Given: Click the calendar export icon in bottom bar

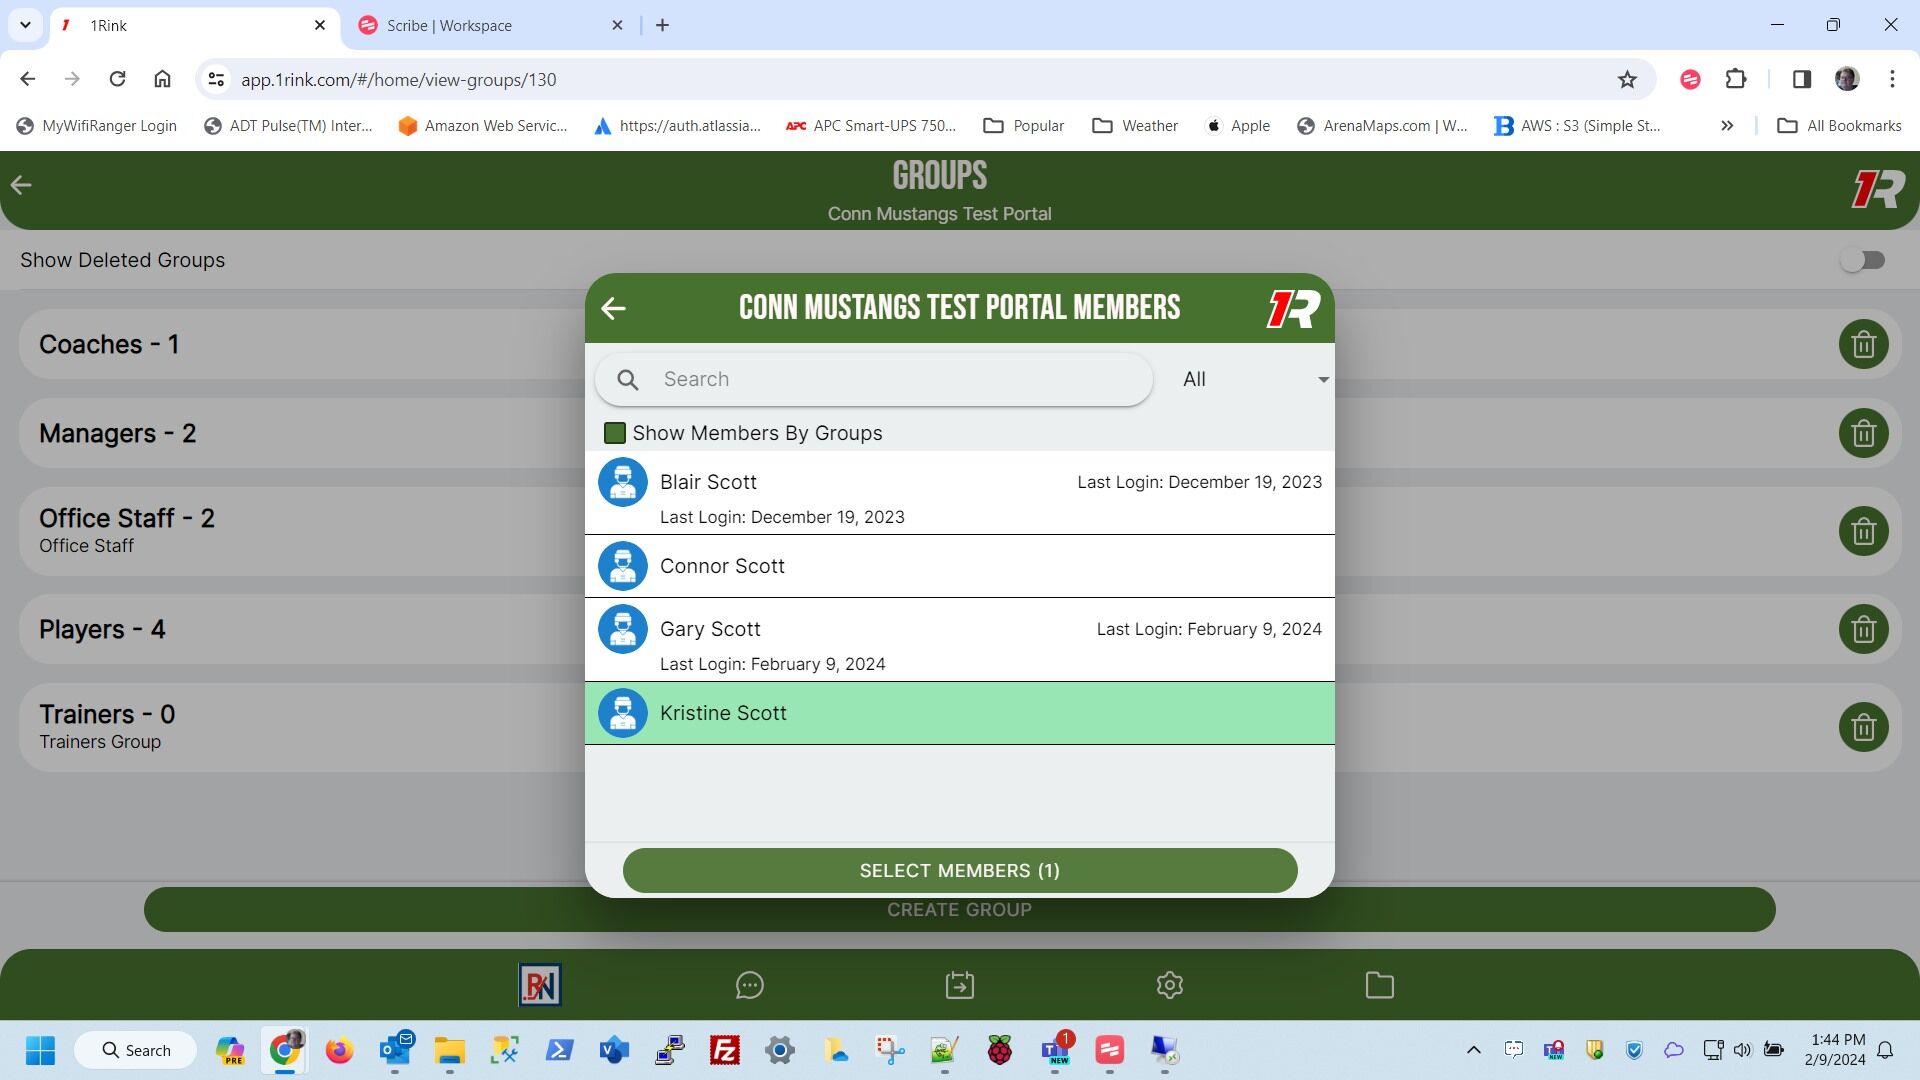Looking at the screenshot, I should 959,986.
